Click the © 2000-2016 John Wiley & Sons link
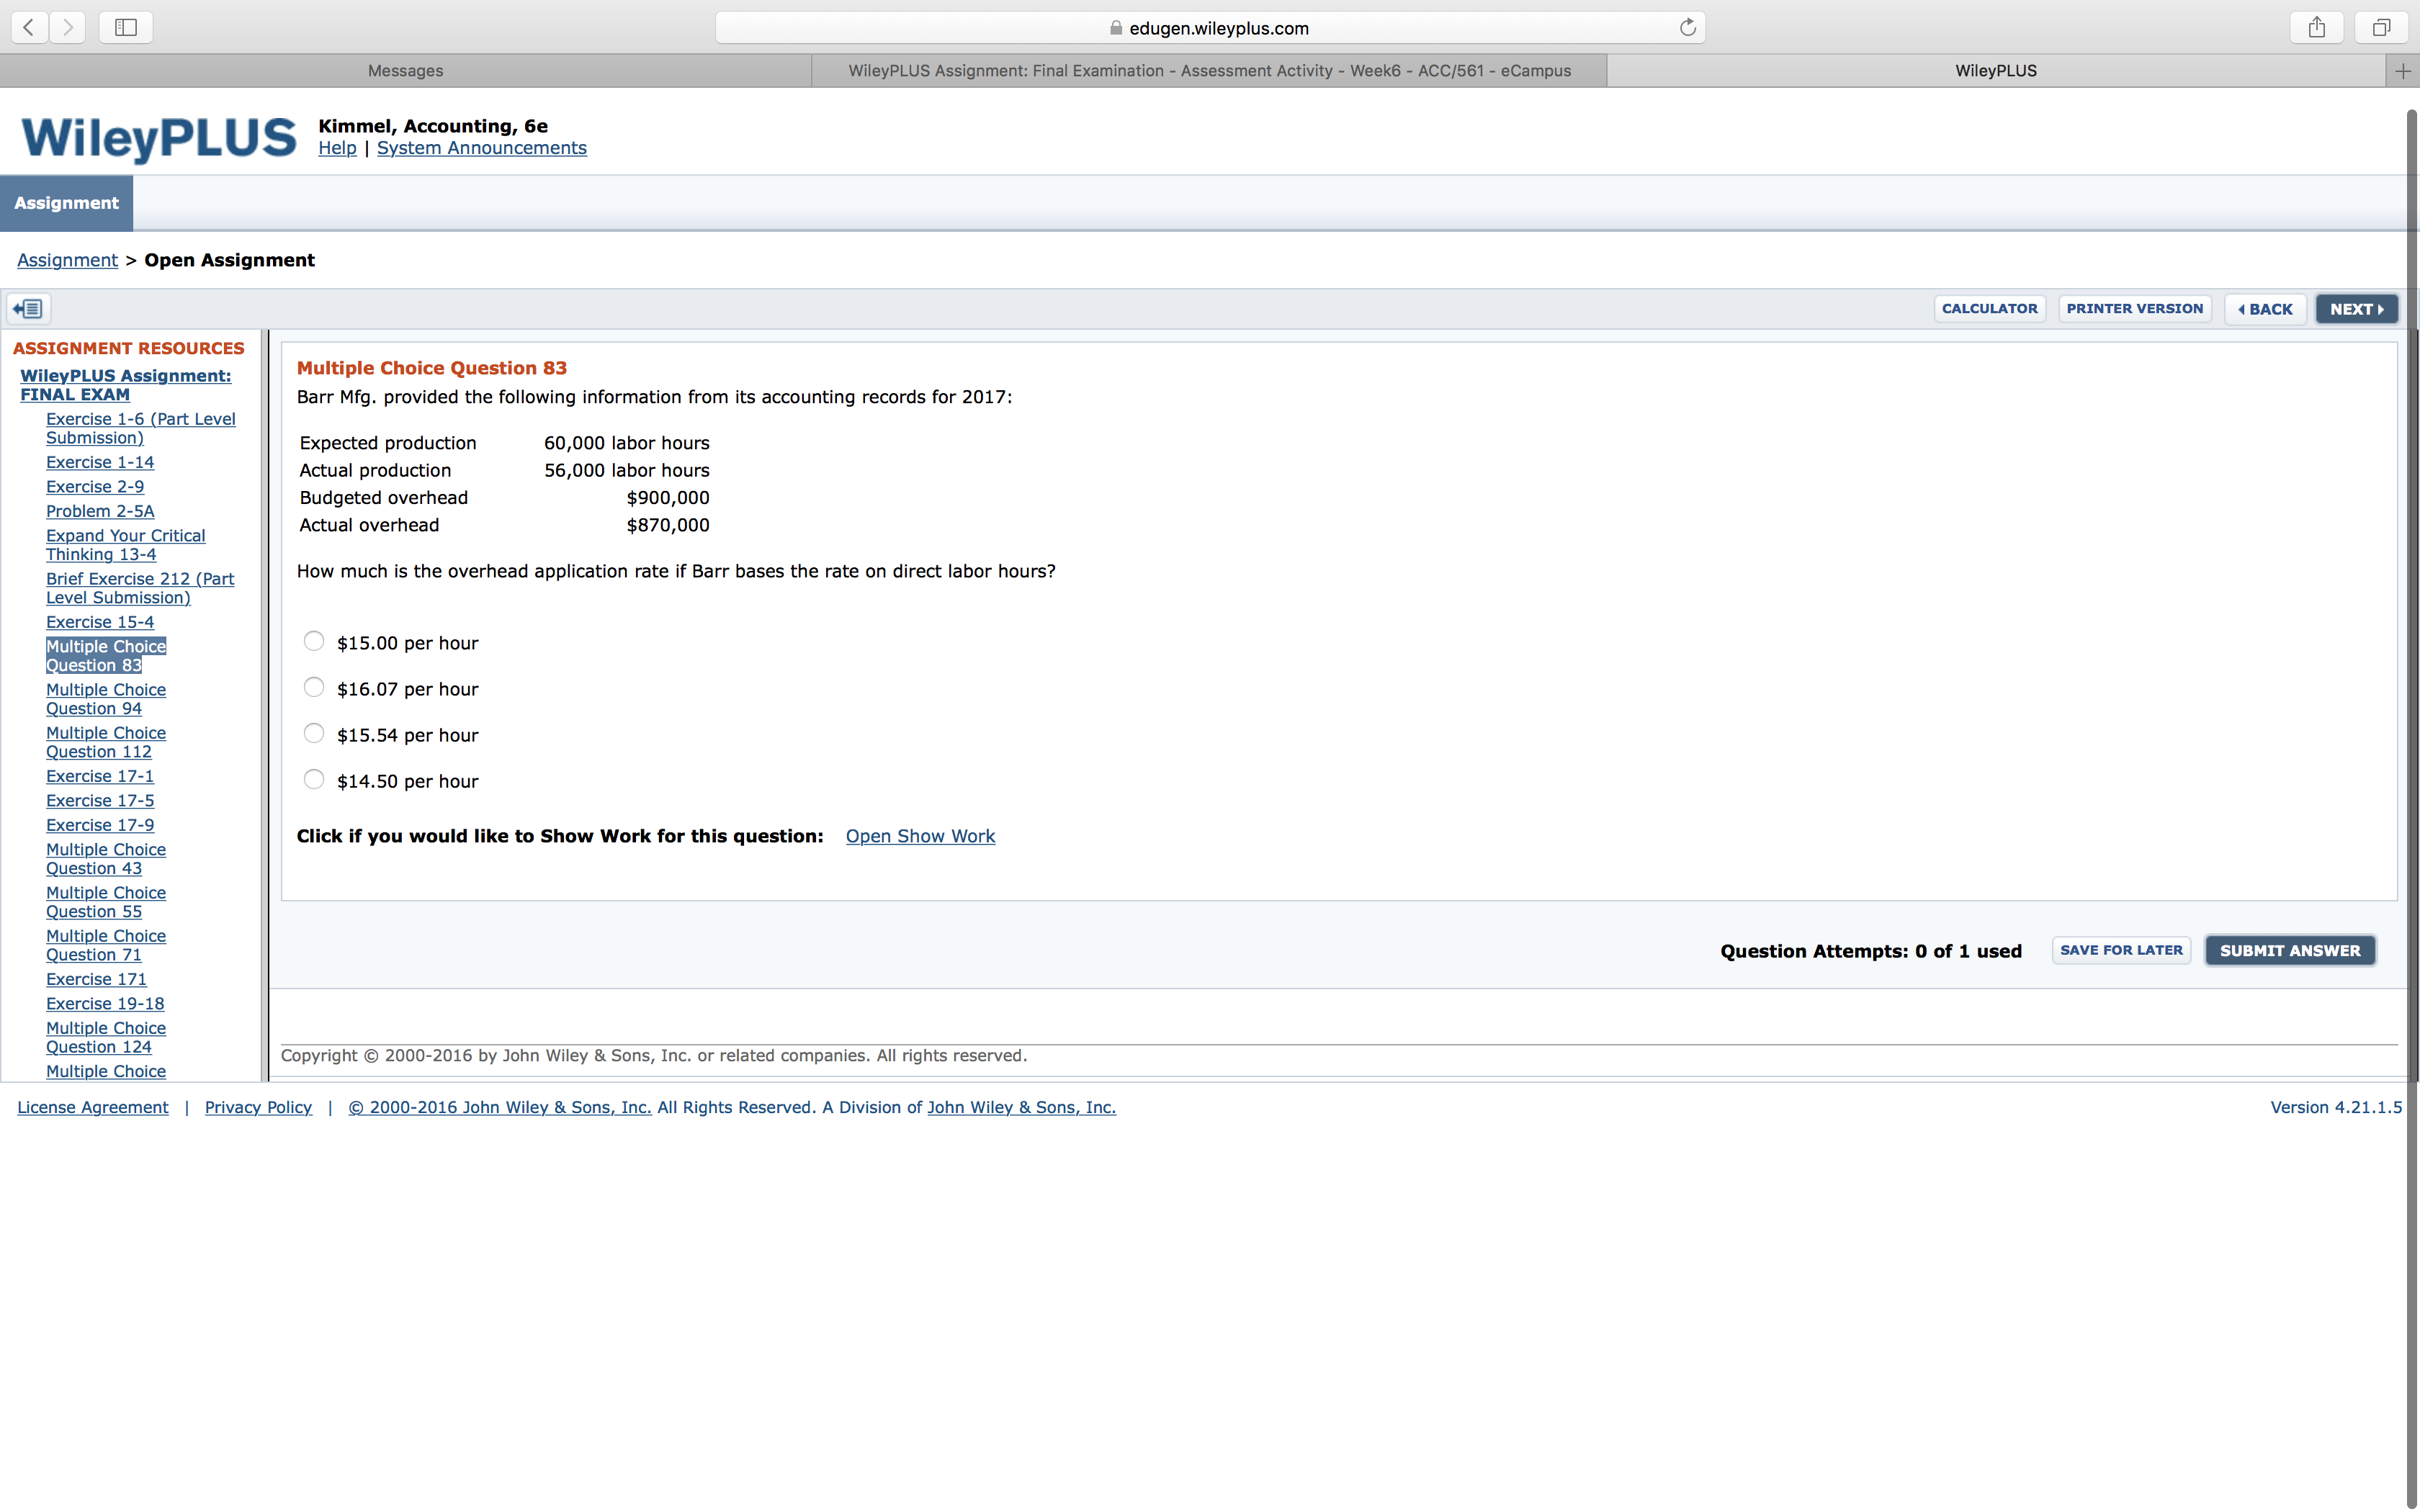2420x1512 pixels. 500,1107
